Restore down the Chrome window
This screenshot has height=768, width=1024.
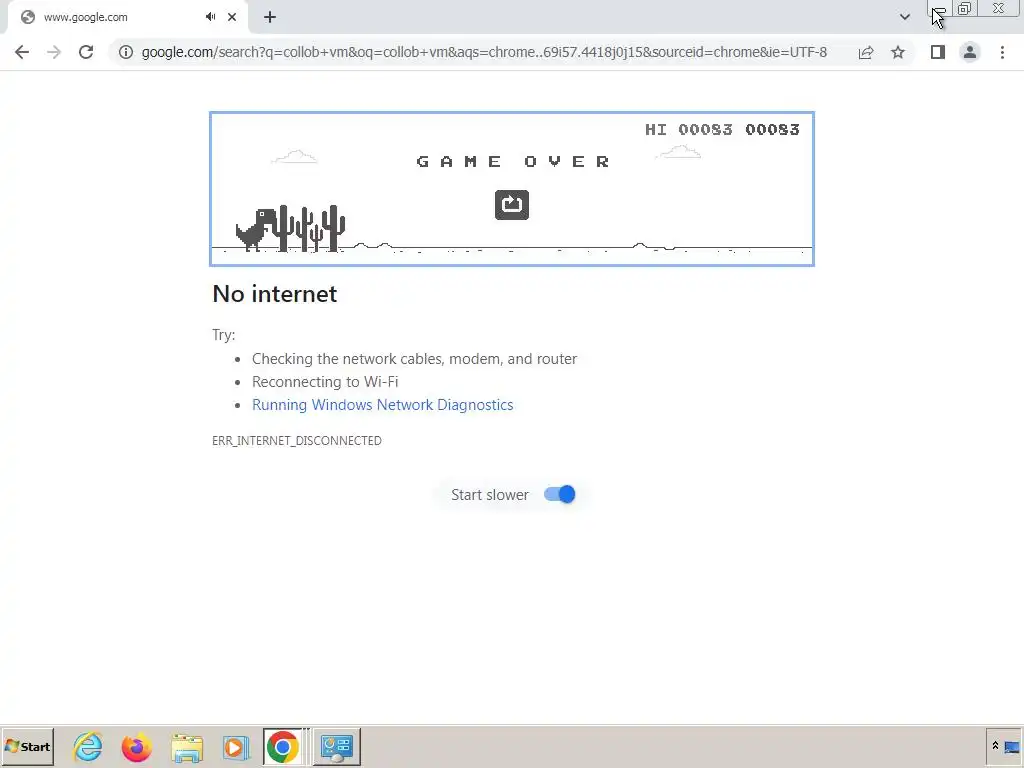[x=964, y=8]
